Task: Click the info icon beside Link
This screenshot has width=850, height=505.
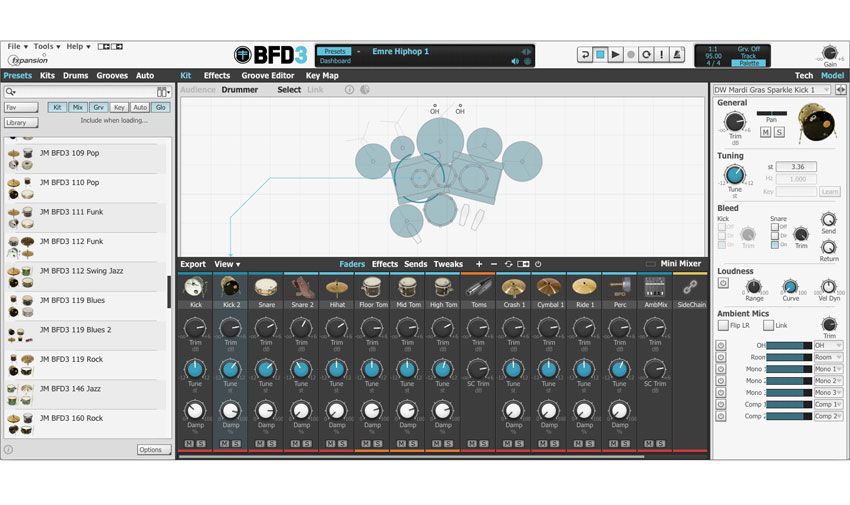Action: [x=350, y=90]
